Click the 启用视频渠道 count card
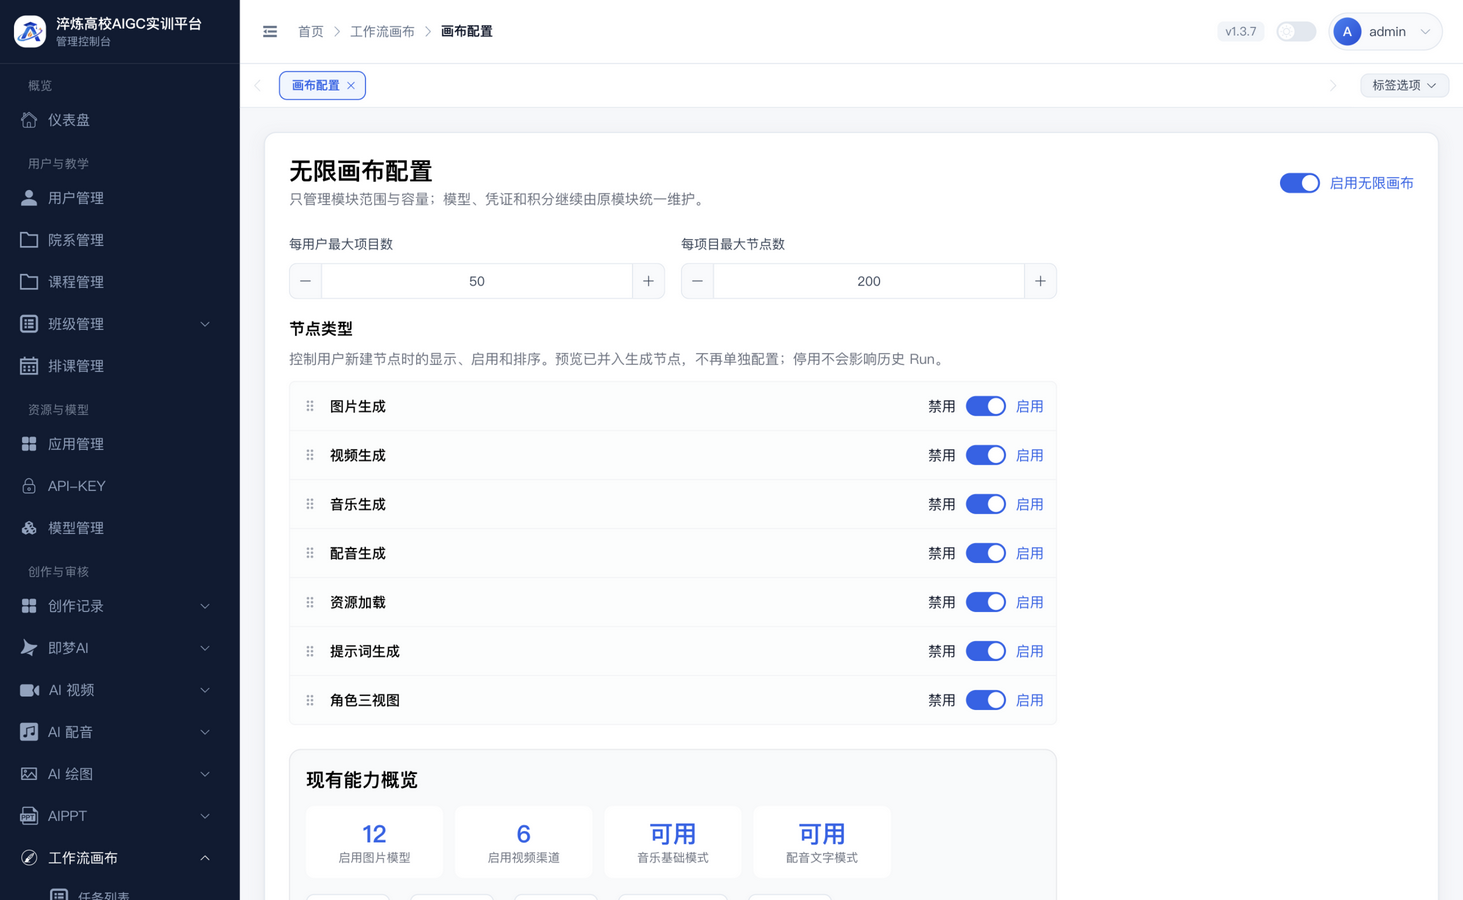 [523, 842]
